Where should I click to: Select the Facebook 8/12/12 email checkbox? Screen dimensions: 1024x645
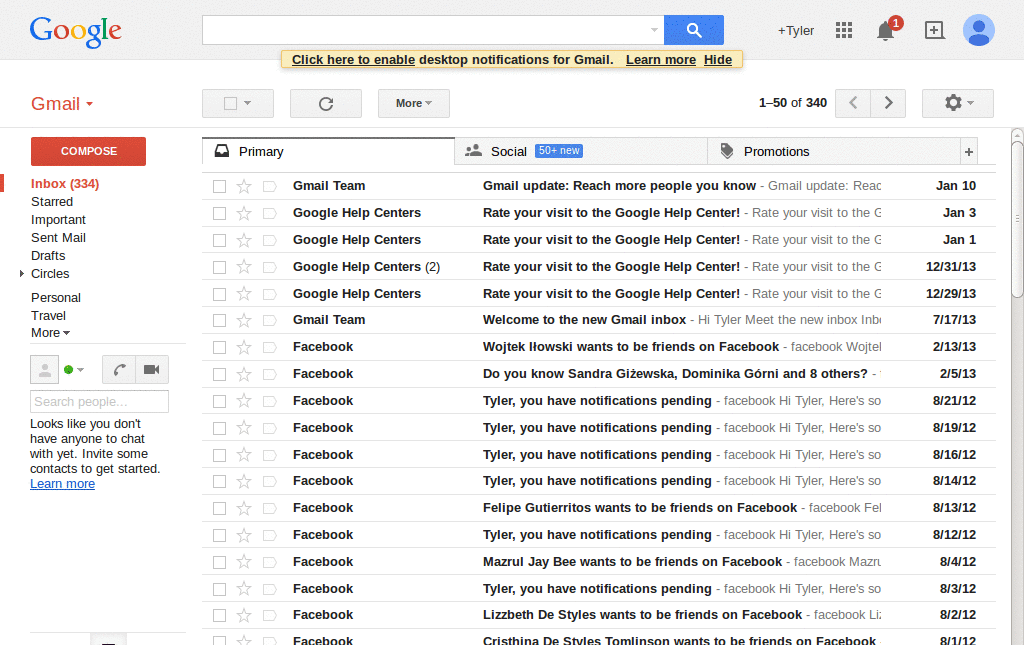(x=219, y=535)
